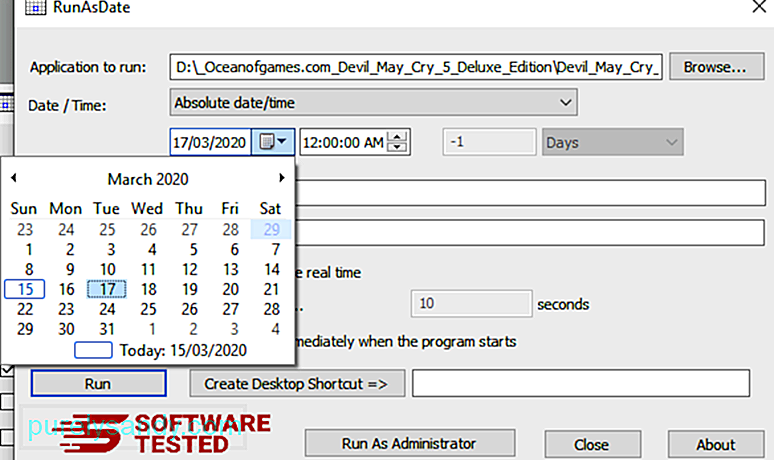Select March 9 in calendar
The height and width of the screenshot is (460, 774).
click(70, 269)
